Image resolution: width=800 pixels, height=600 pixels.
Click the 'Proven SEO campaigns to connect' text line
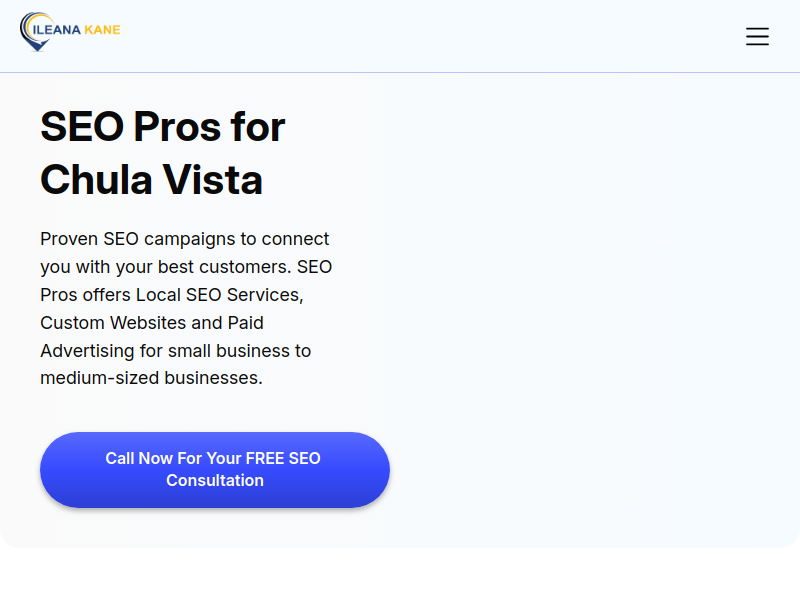pyautogui.click(x=185, y=239)
